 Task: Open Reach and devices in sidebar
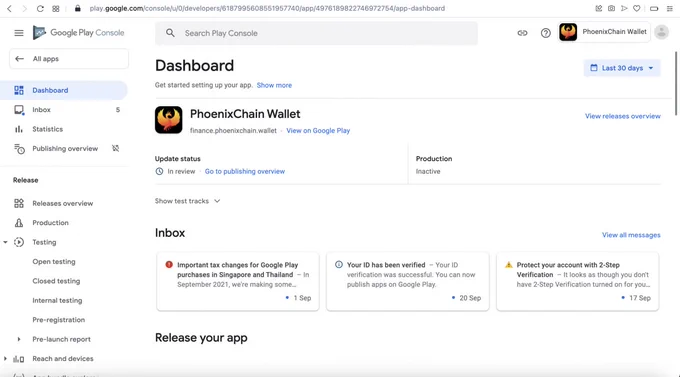coord(63,359)
